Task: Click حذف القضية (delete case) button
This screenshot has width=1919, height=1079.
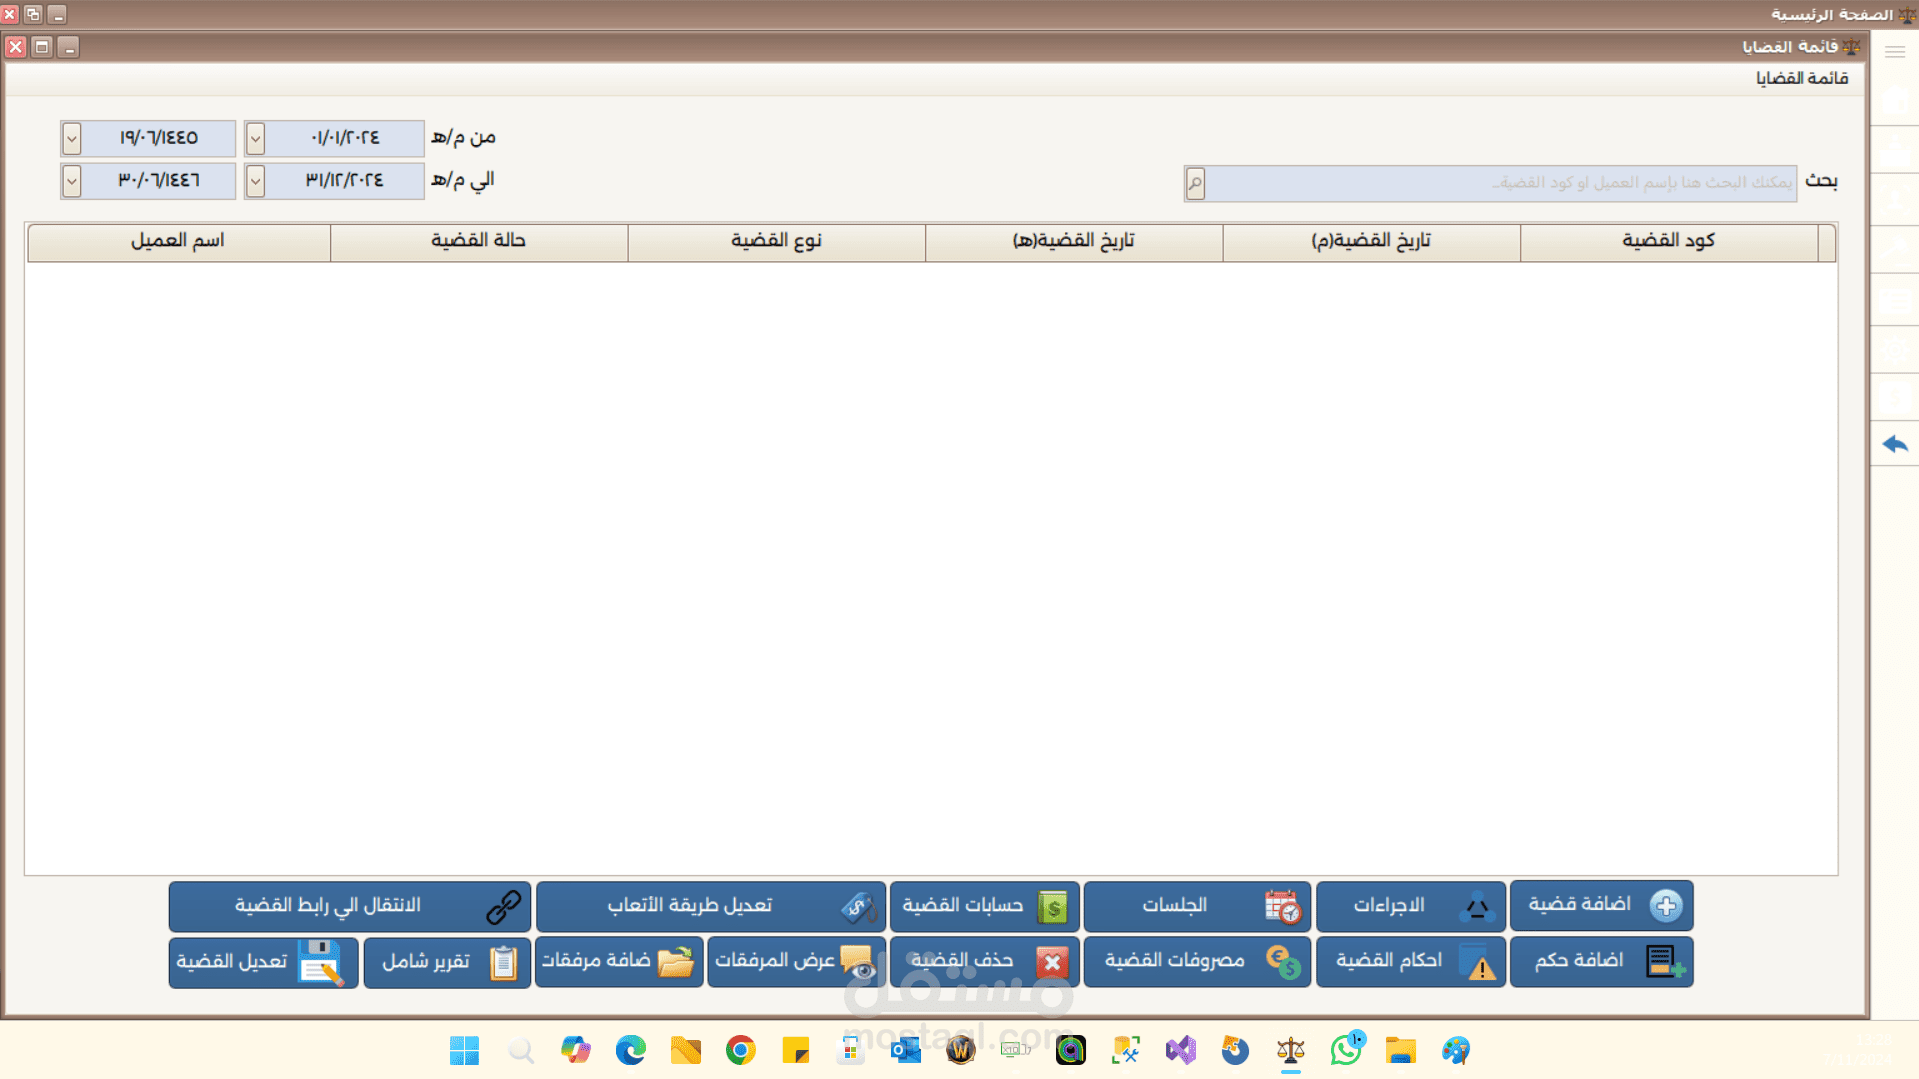Action: pos(984,962)
